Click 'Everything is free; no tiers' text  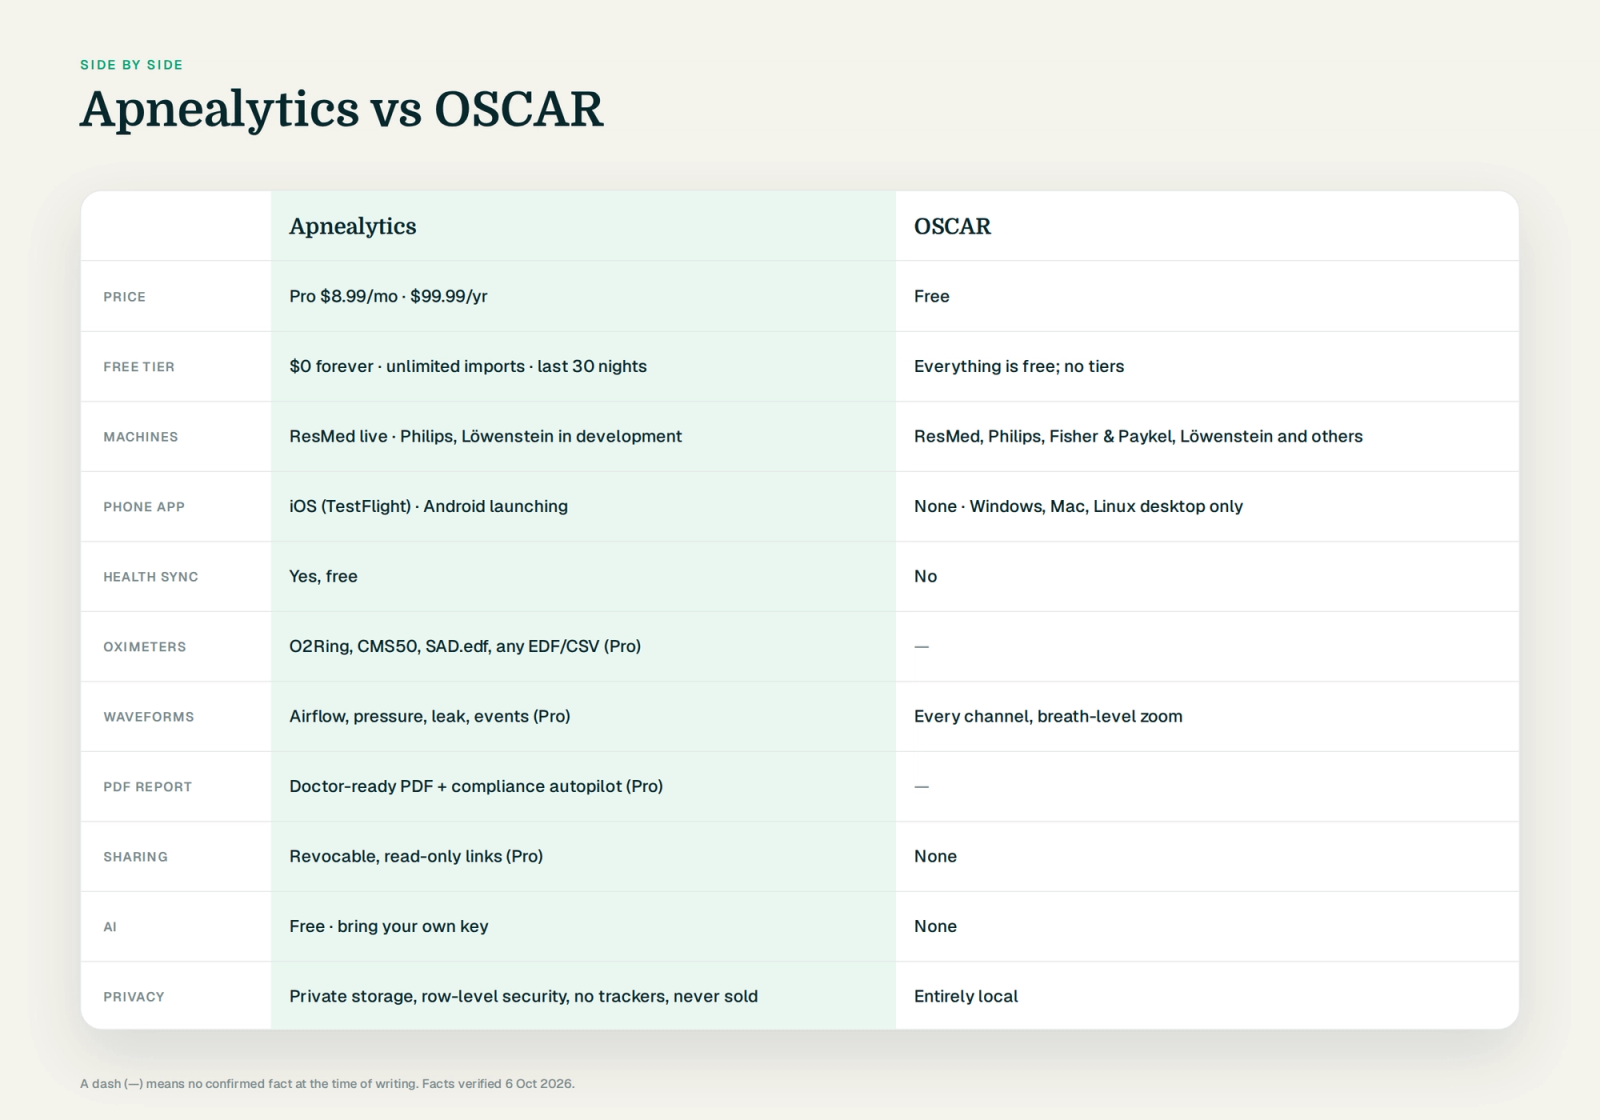(1019, 366)
